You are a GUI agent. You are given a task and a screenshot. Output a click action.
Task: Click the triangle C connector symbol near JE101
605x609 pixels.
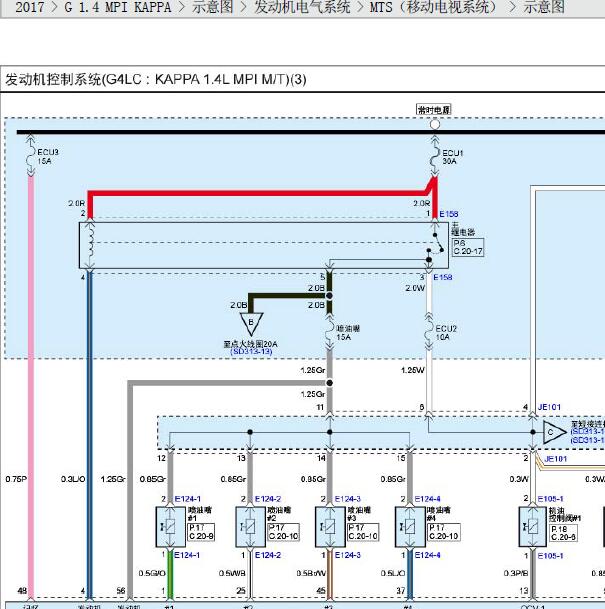tap(554, 432)
